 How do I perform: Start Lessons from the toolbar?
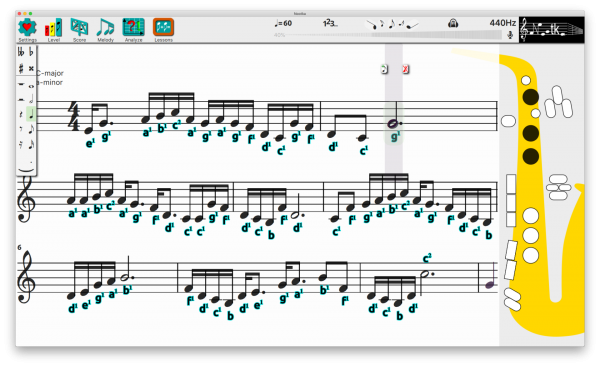click(x=163, y=28)
